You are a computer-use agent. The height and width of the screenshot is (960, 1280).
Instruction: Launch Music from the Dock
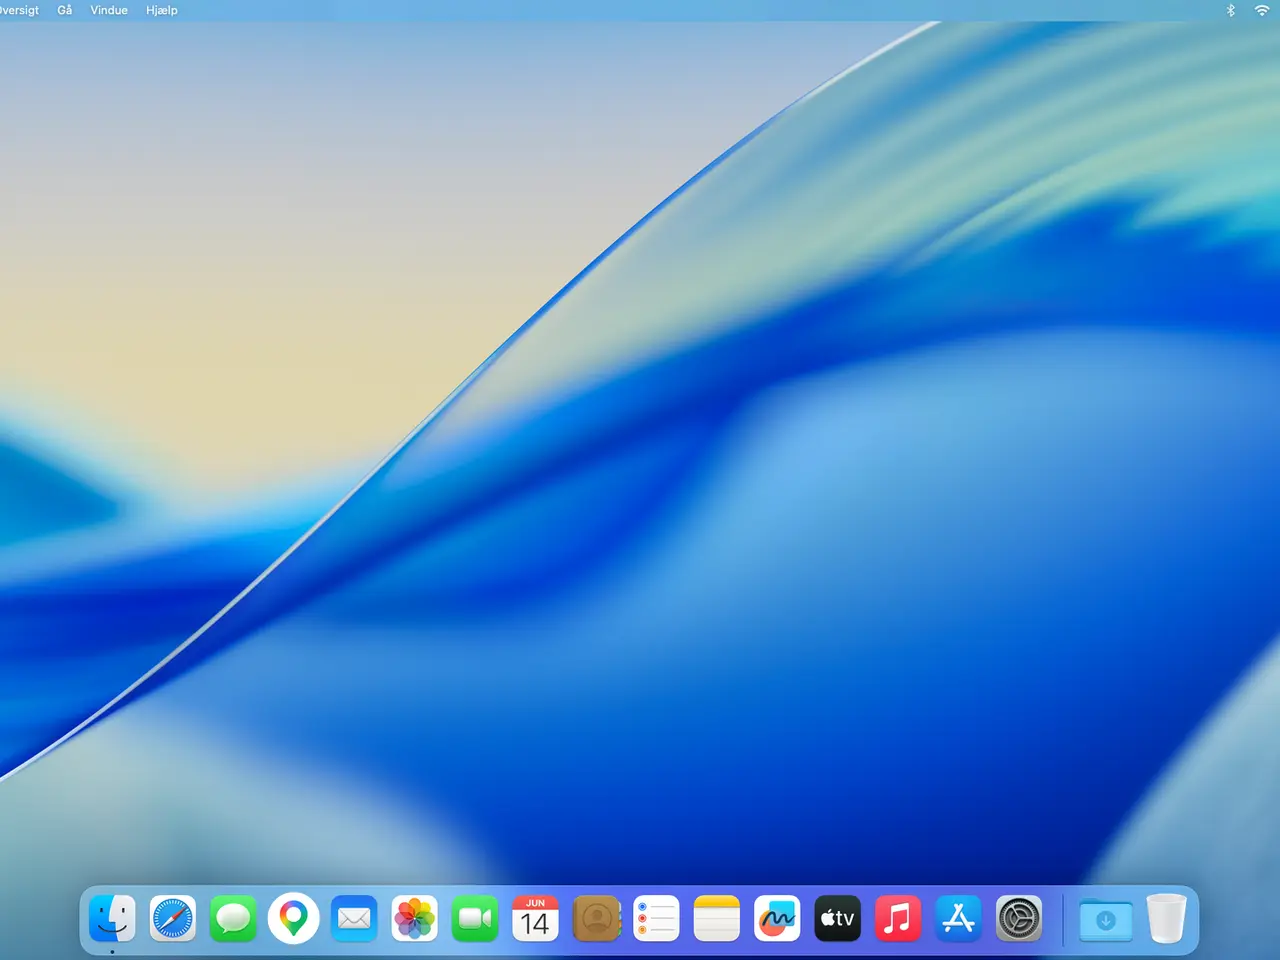click(x=898, y=918)
